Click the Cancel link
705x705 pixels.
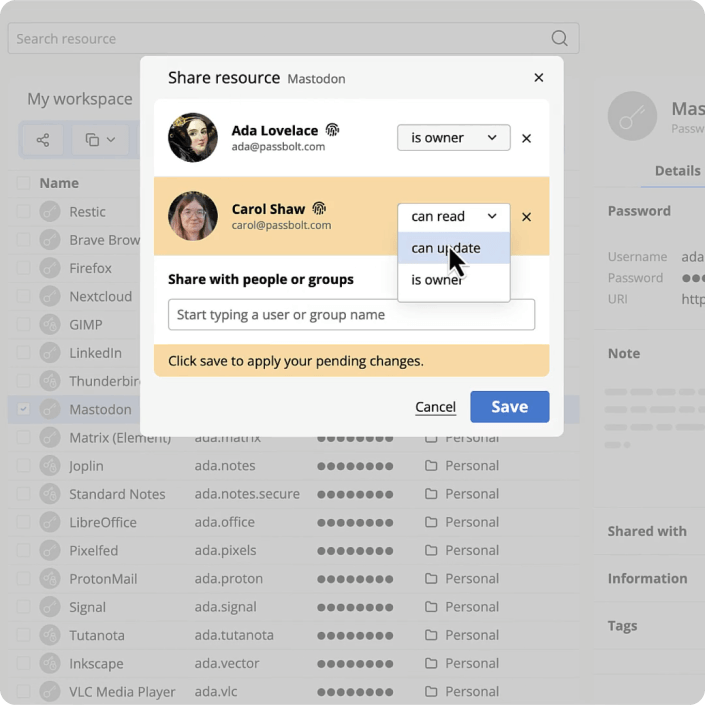[435, 407]
